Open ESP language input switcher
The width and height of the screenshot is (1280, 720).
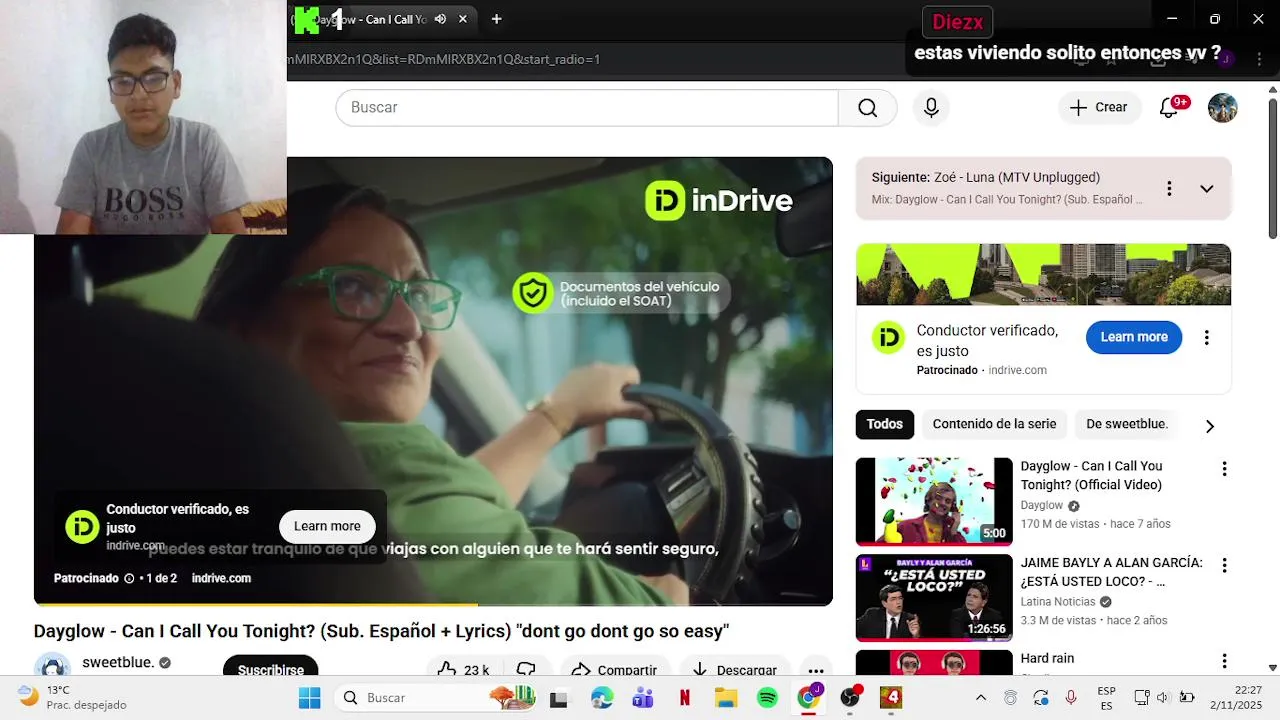coord(1106,697)
